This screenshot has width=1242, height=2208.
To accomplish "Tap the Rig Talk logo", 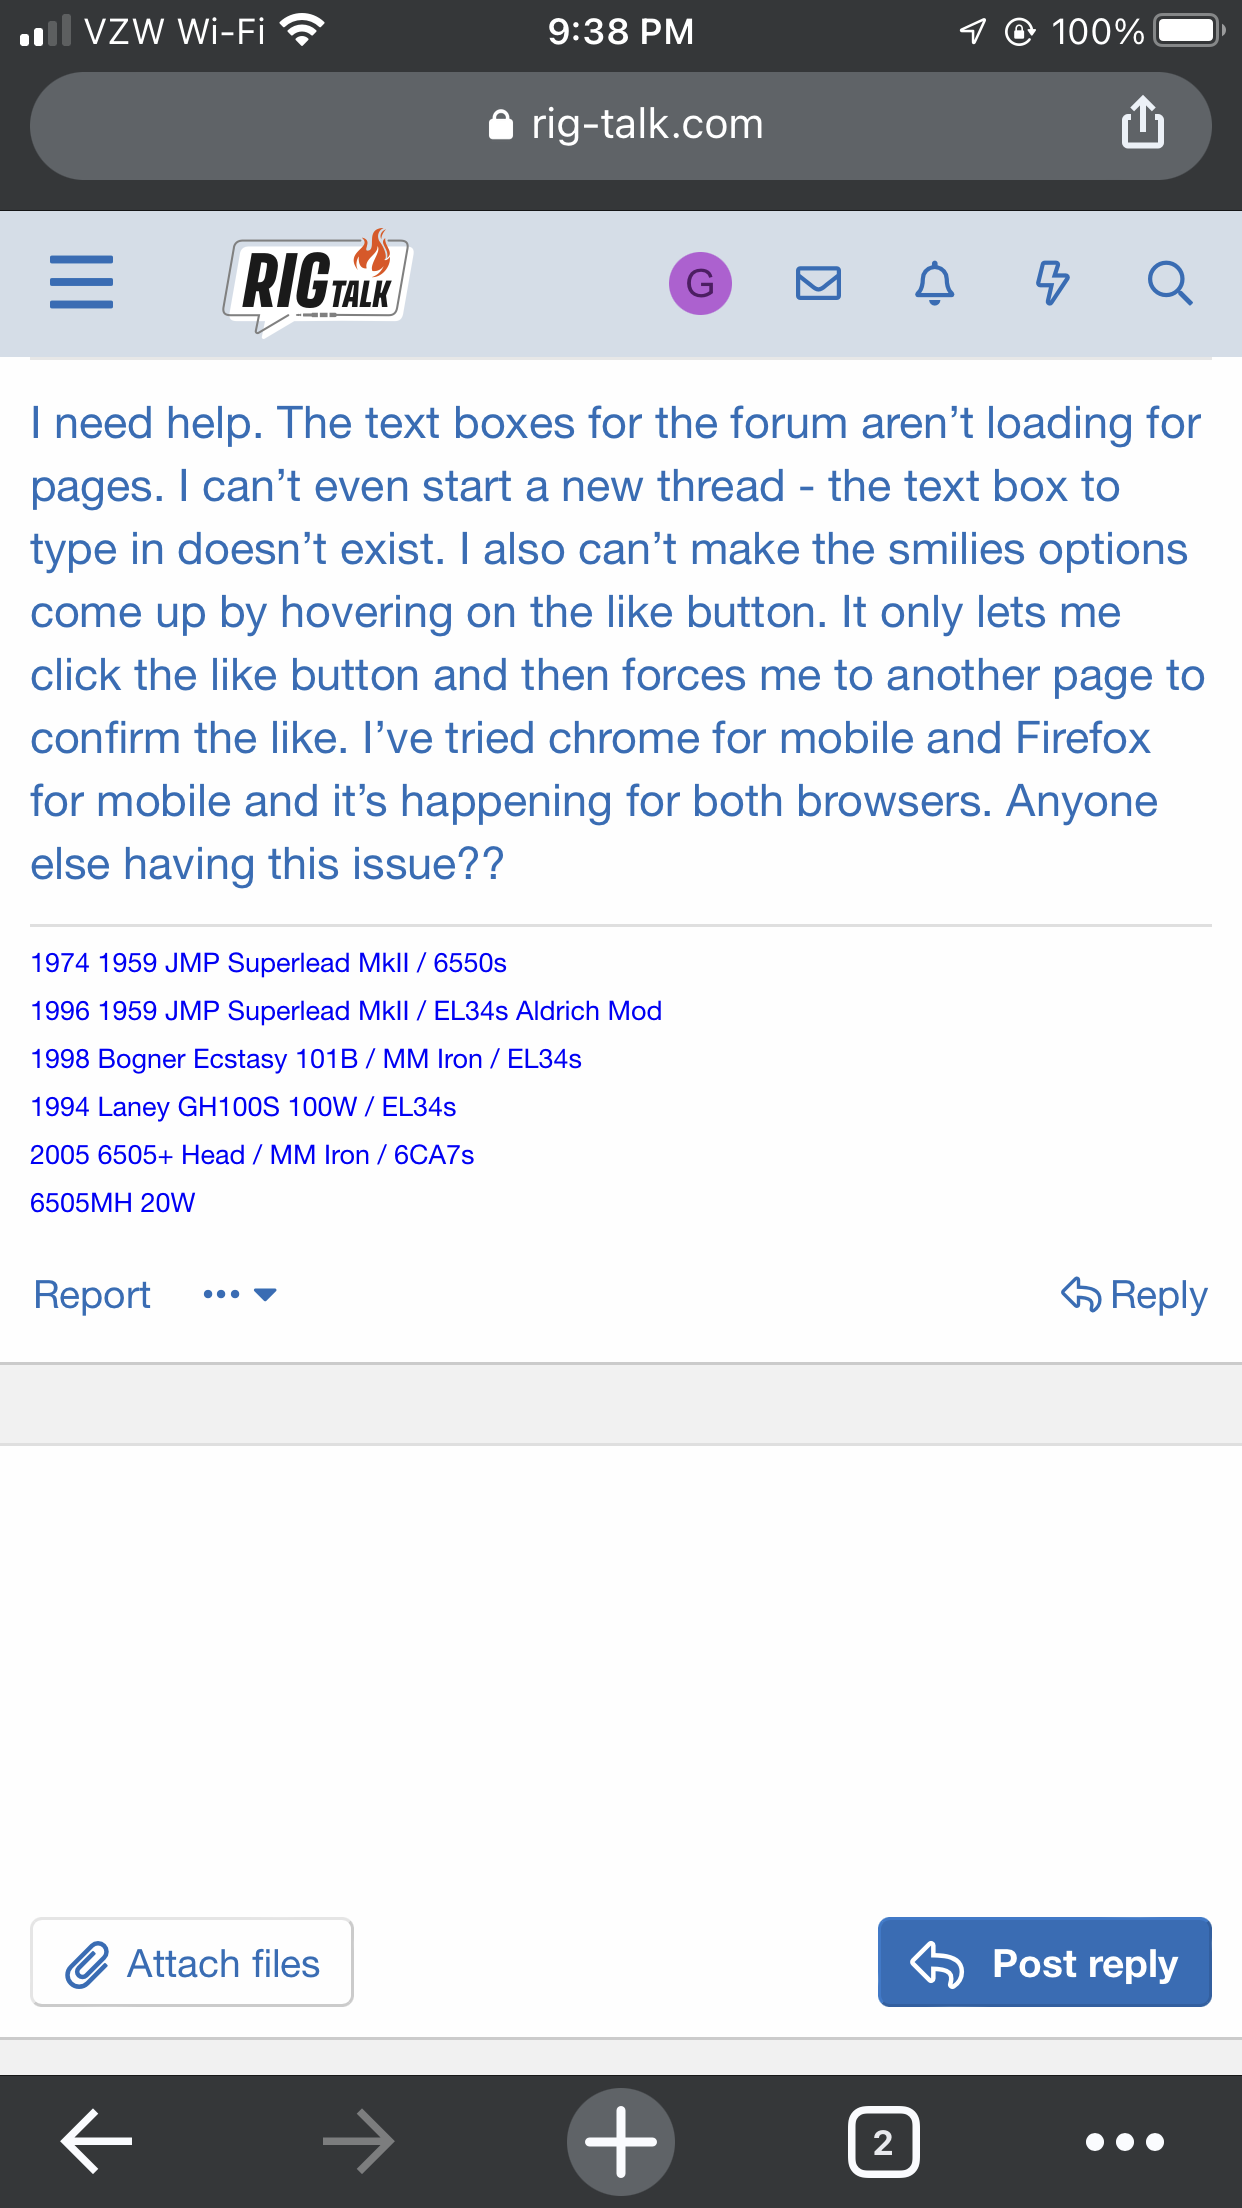I will tap(317, 283).
